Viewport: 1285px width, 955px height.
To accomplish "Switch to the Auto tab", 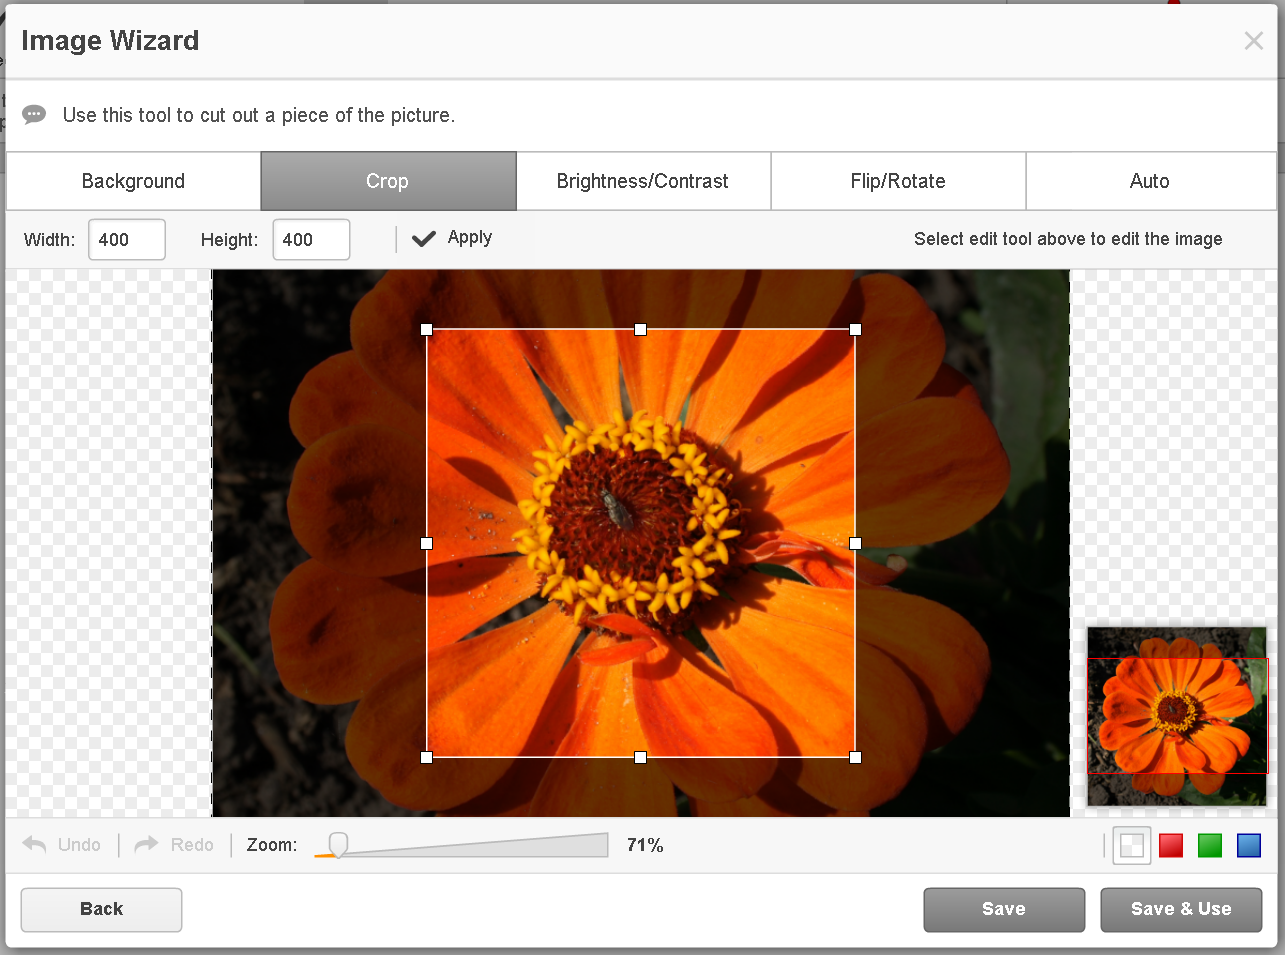I will (x=1149, y=181).
